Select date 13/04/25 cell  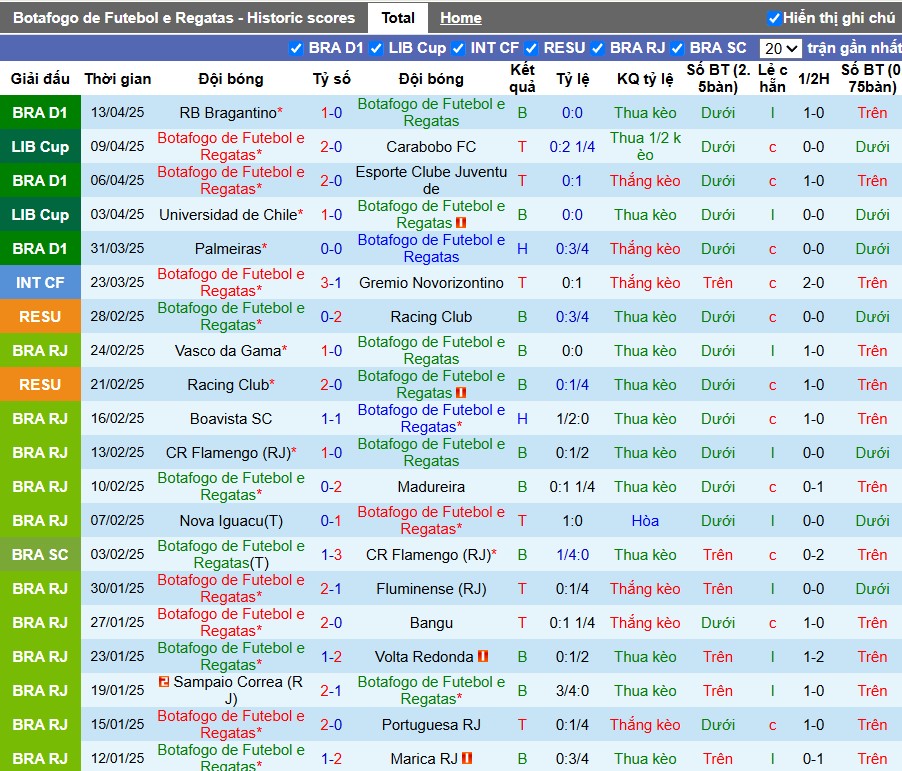(x=117, y=112)
